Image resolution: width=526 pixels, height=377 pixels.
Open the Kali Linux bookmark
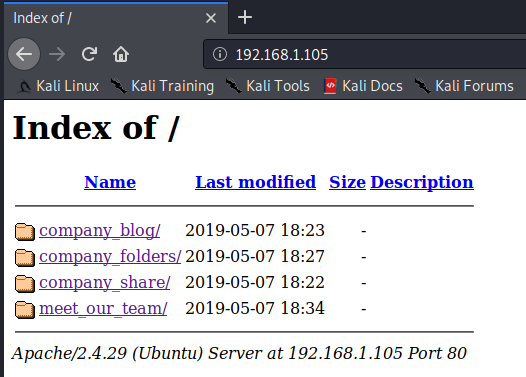(x=58, y=86)
